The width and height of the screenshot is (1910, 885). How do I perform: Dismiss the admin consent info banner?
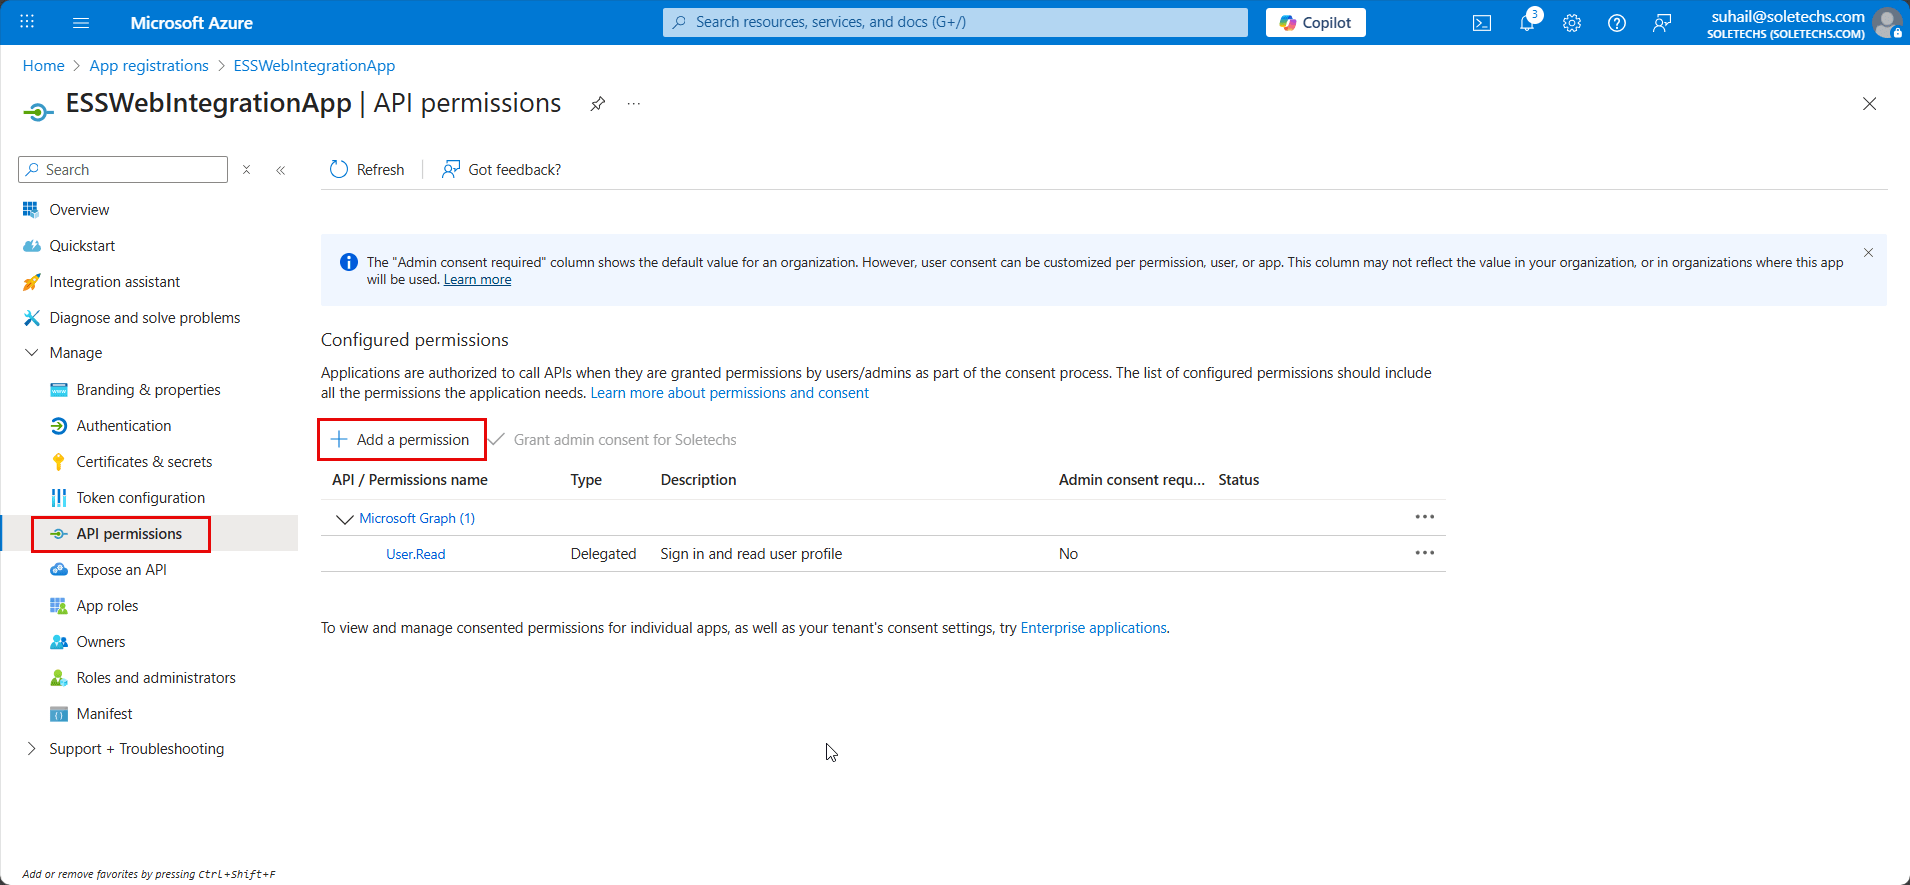(x=1868, y=253)
